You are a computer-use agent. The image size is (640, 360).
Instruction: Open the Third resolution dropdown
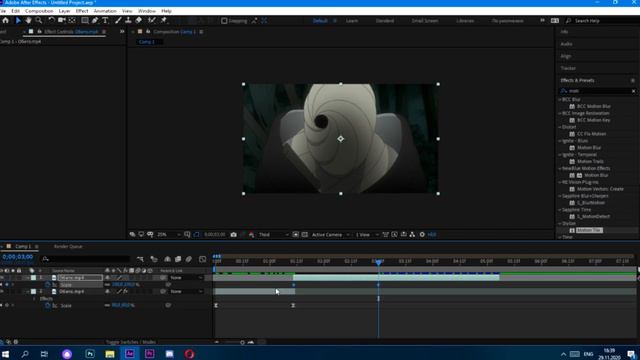point(273,235)
